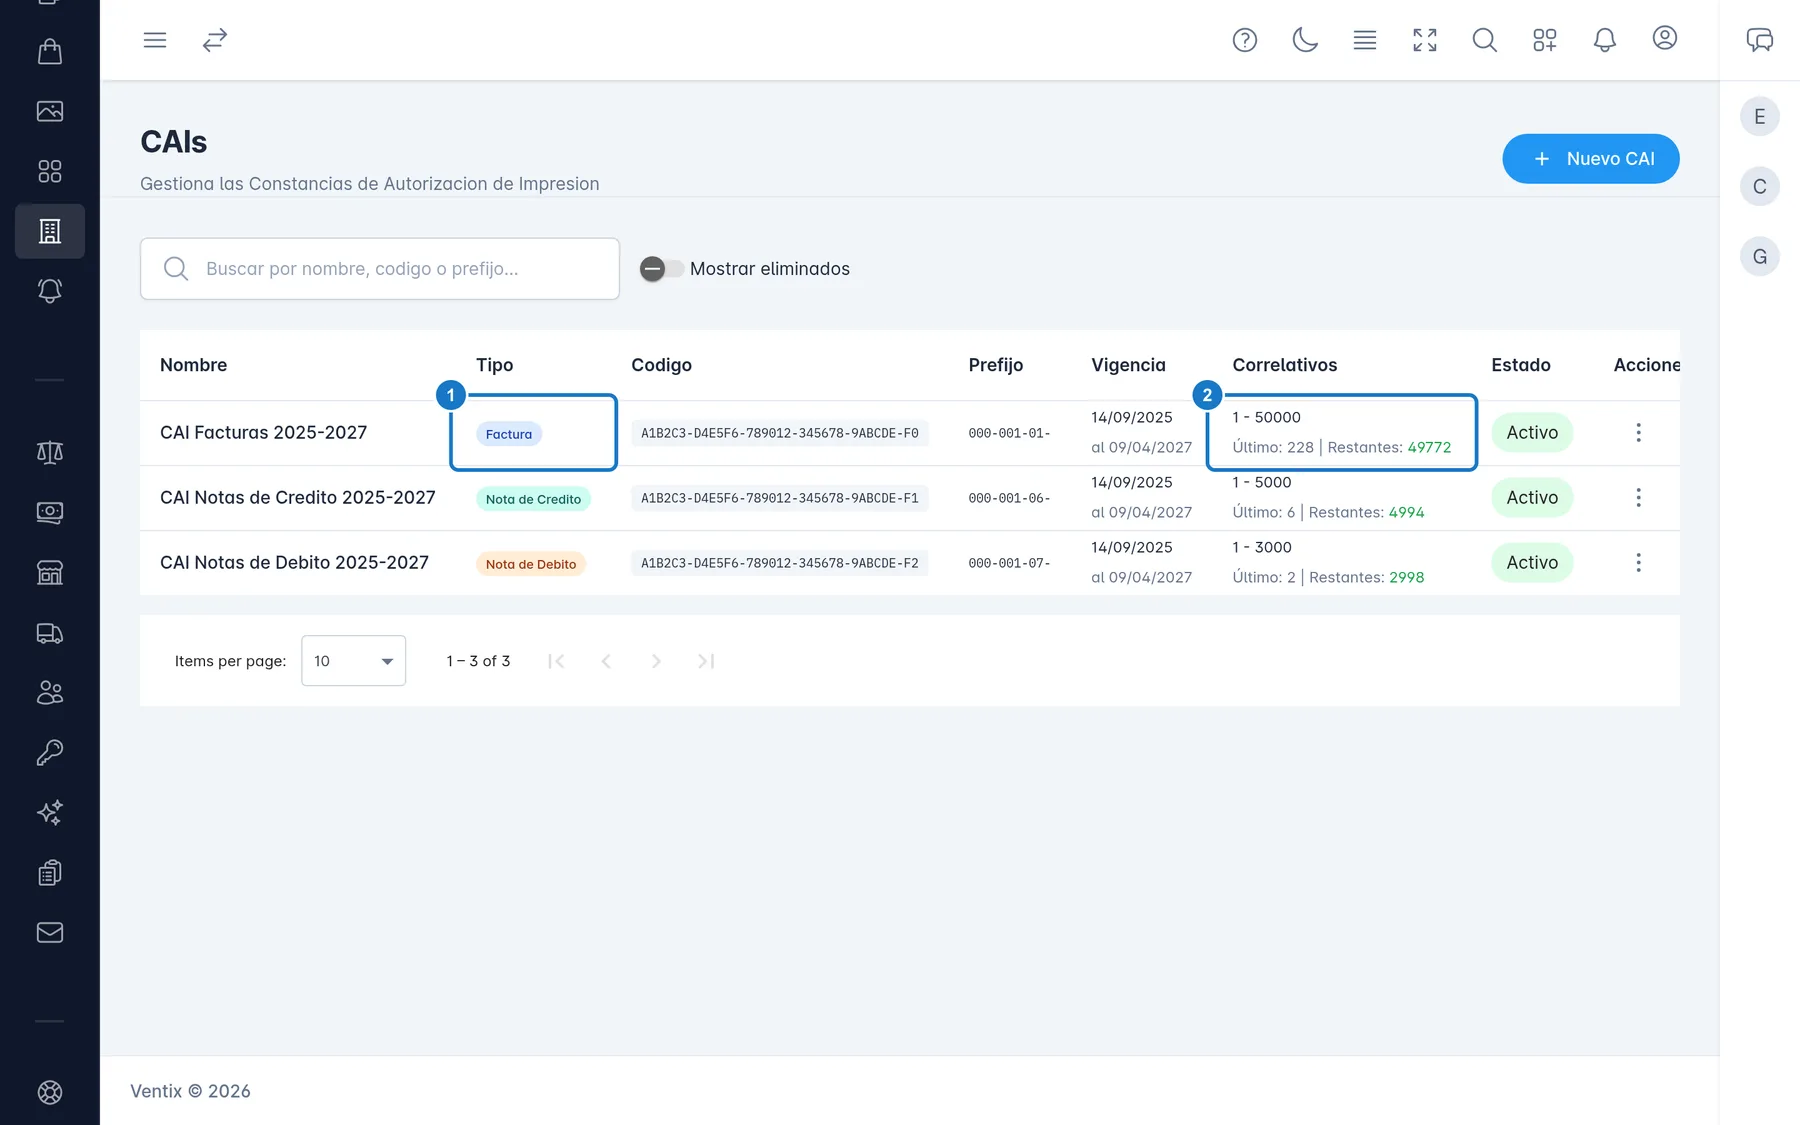Select the C avatar in the right panel

1760,187
